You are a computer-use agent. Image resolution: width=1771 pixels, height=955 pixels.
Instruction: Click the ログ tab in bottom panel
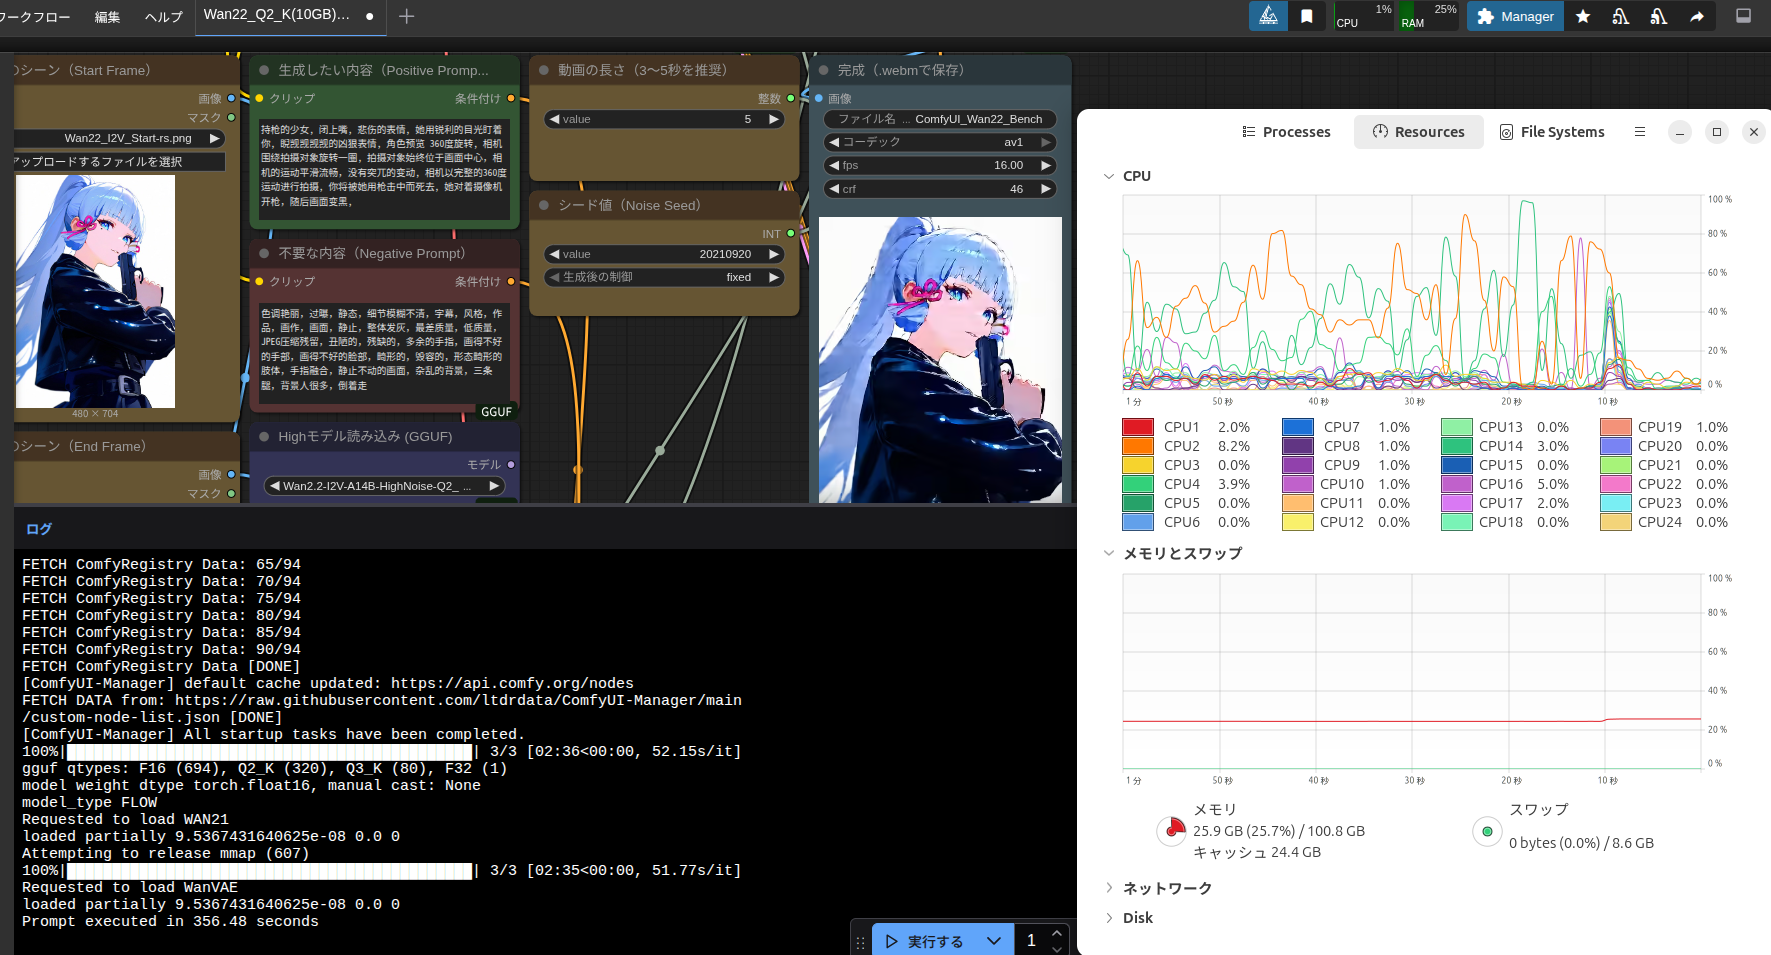[39, 529]
